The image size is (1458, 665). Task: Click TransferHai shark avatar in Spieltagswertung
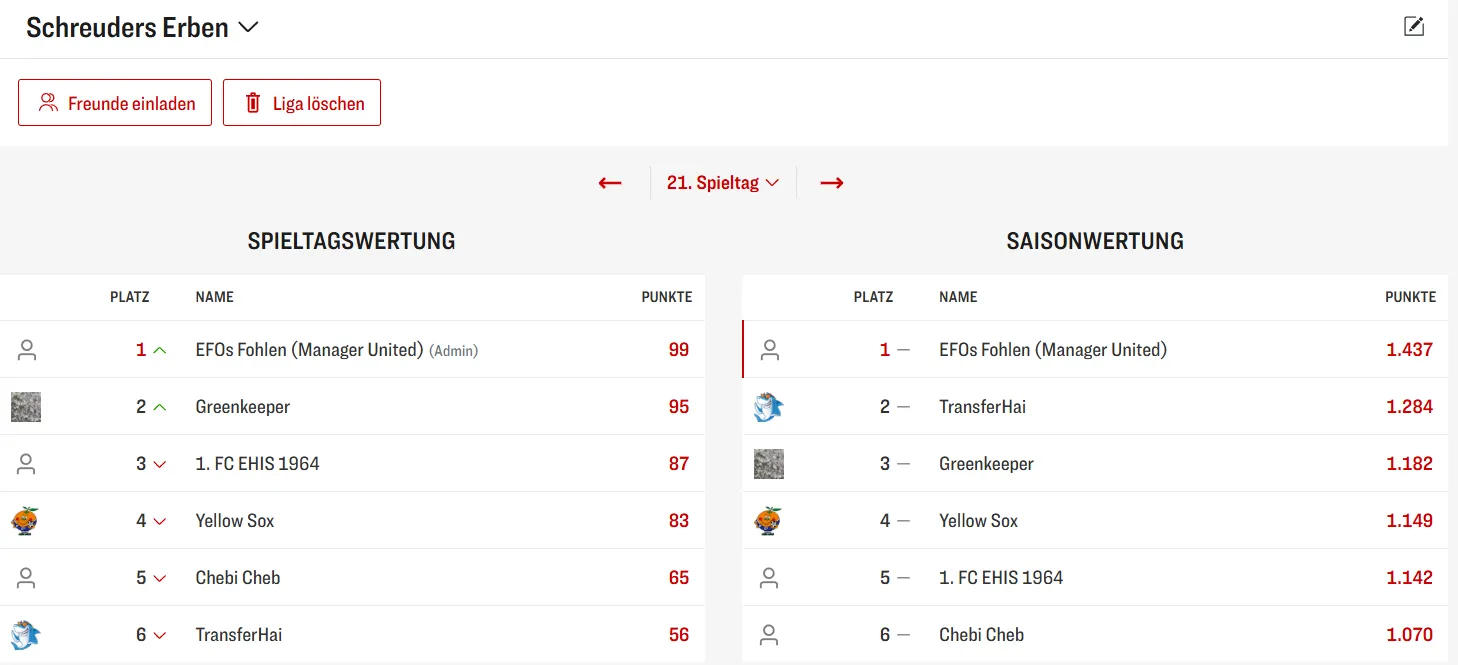(x=25, y=635)
